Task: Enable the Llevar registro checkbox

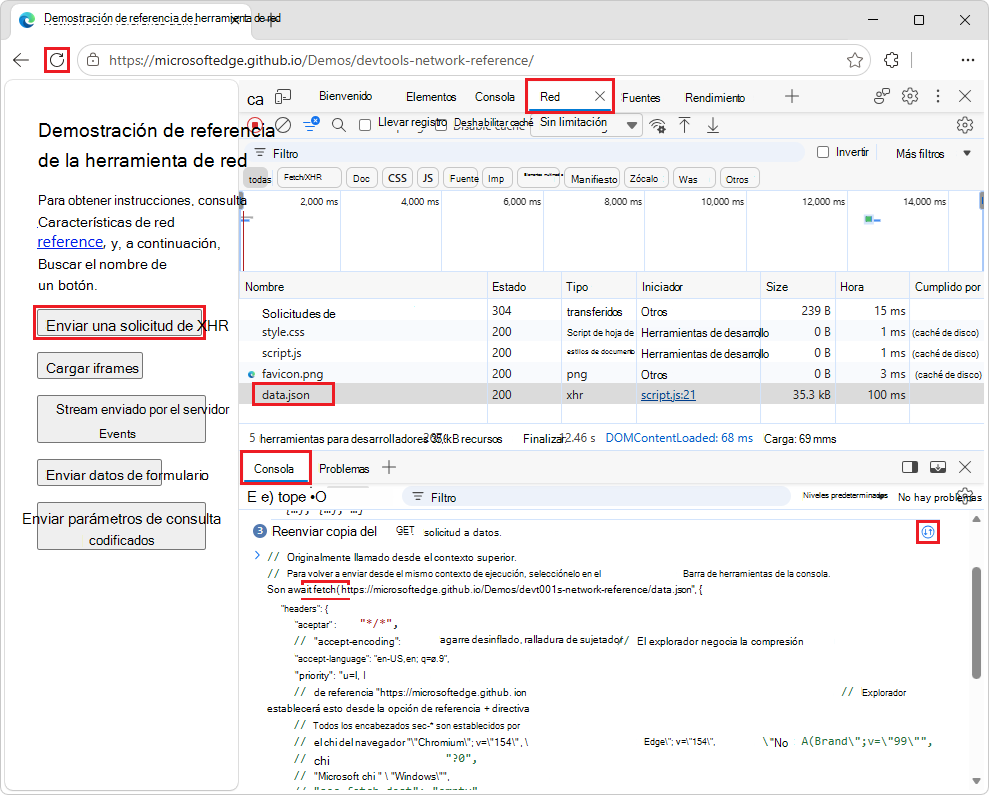Action: pyautogui.click(x=365, y=125)
